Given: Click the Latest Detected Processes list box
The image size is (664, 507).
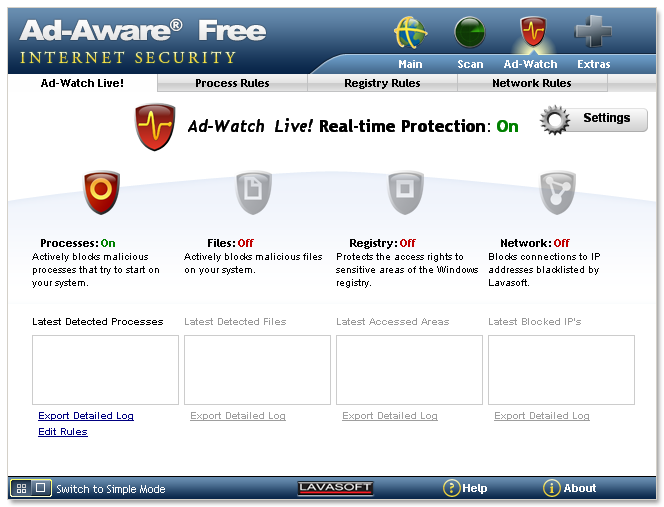Looking at the screenshot, I should [105, 370].
